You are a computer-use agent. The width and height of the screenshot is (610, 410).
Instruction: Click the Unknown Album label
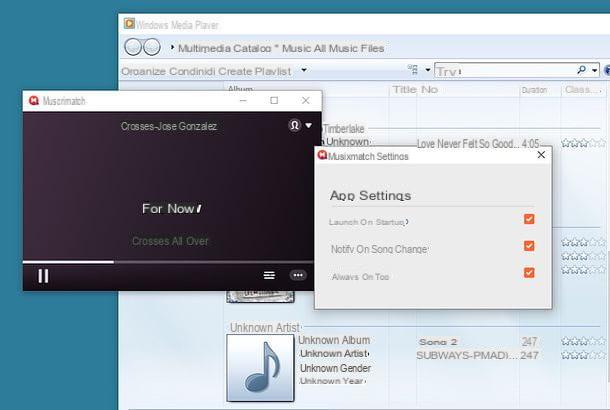pos(334,340)
